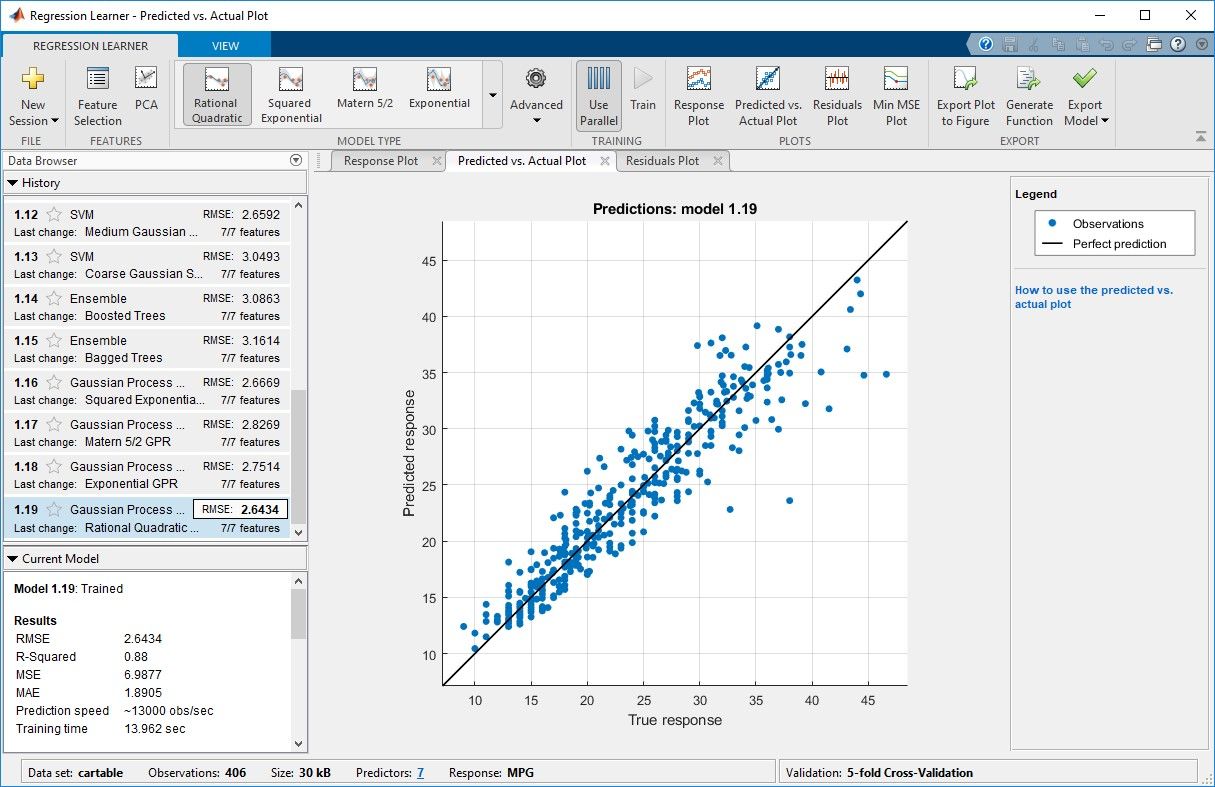Viewport: 1215px width, 787px height.
Task: Start a New Session
Action: [33, 95]
